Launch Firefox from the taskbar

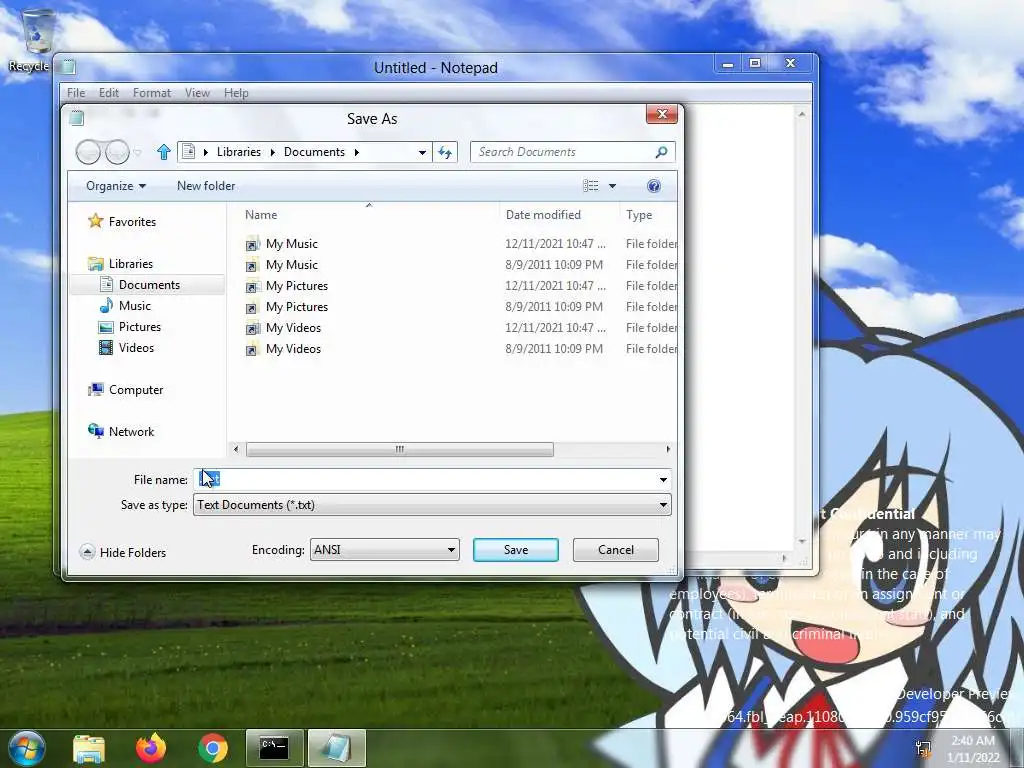[x=151, y=748]
